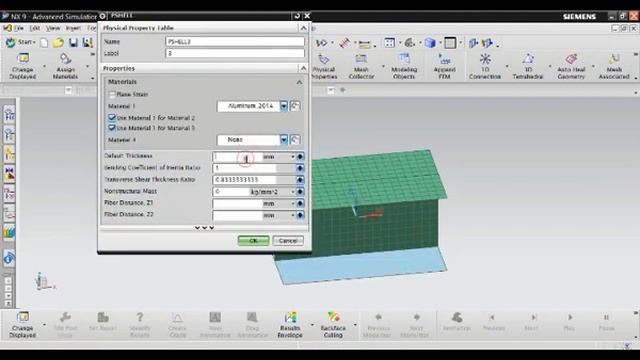Uncheck Use Material 1 for Material 2
The image size is (640, 360).
point(112,118)
